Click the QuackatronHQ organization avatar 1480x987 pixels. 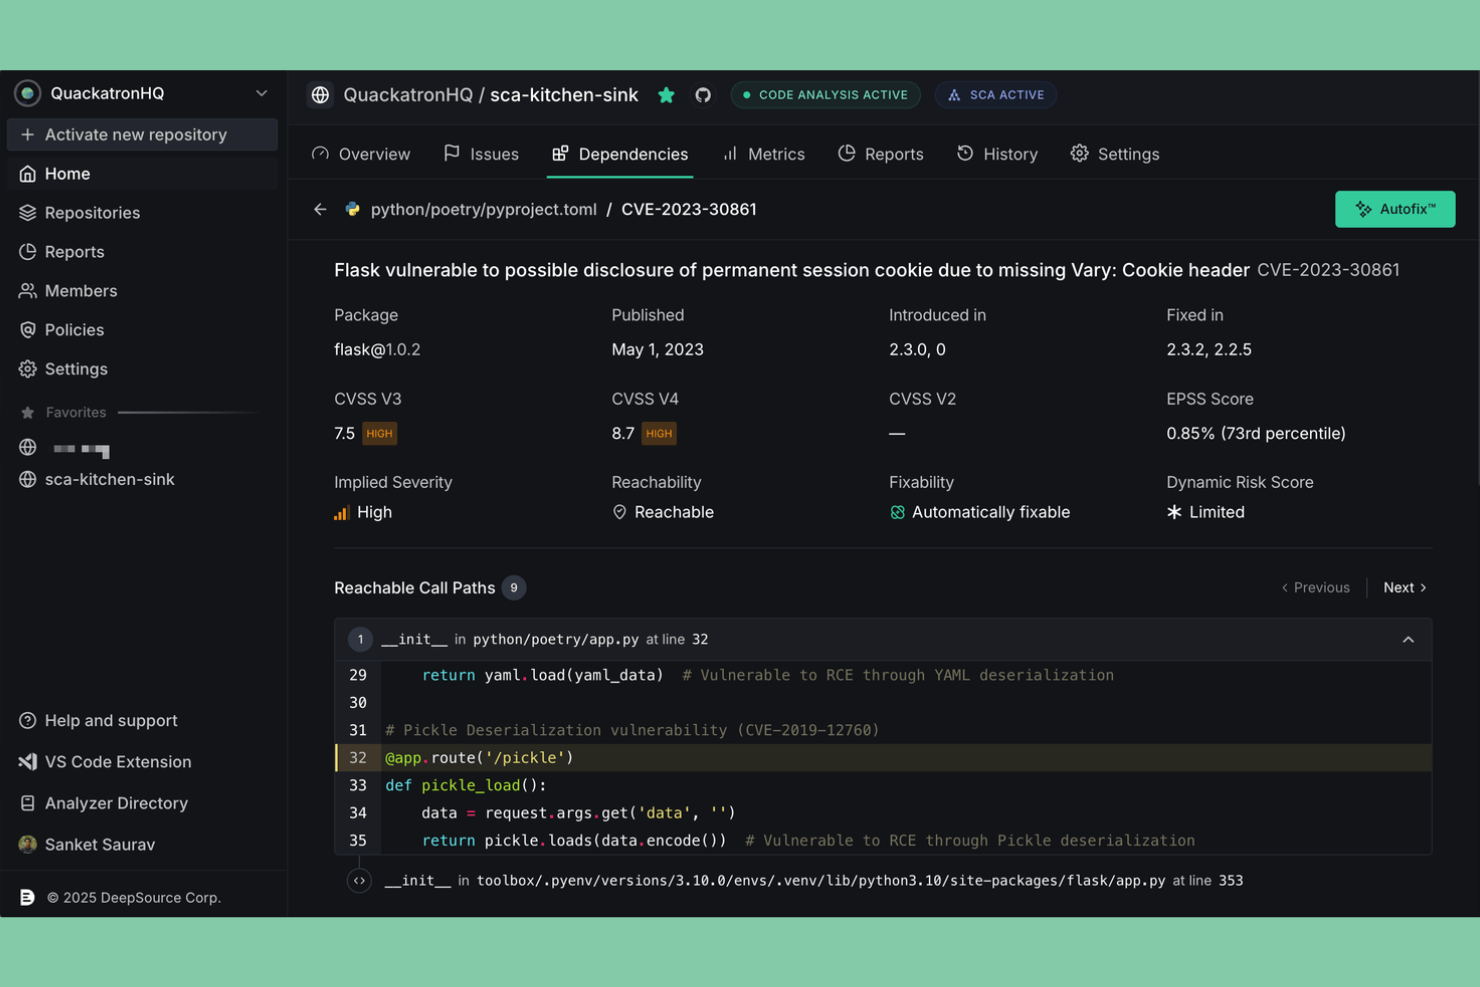coord(27,93)
